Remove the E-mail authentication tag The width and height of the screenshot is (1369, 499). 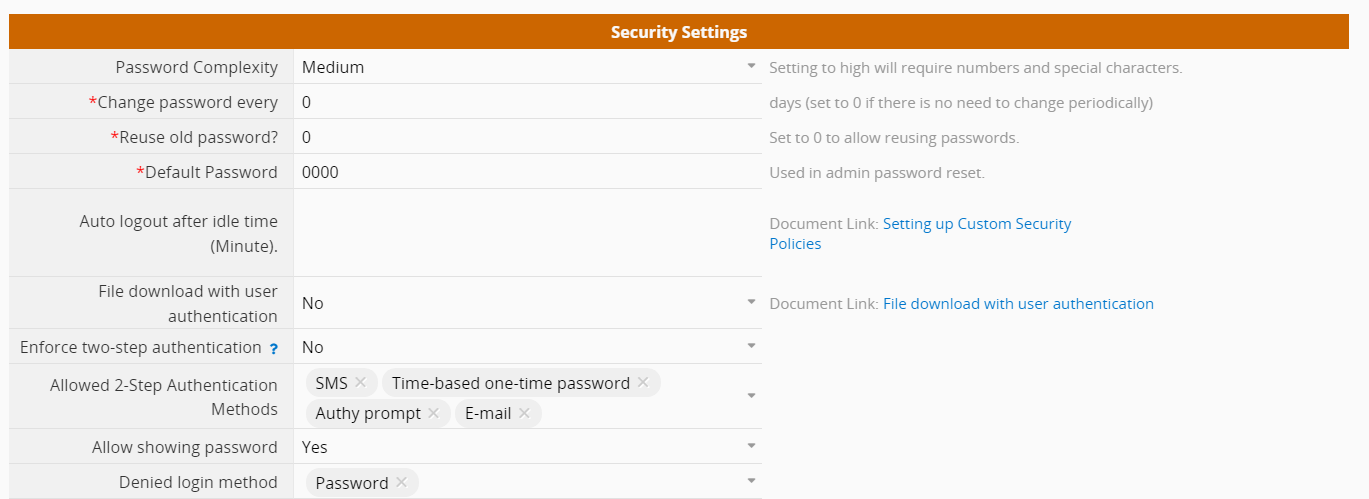(524, 413)
